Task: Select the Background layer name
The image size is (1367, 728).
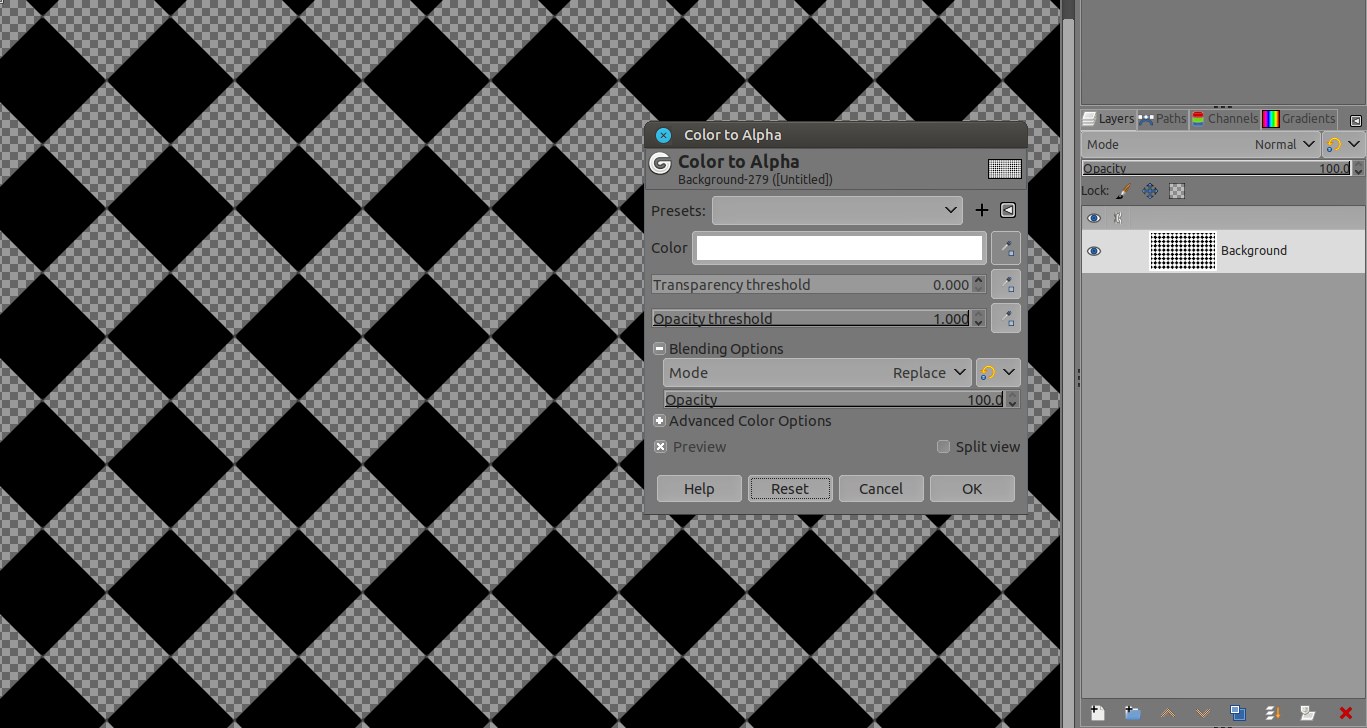Action: 1253,251
